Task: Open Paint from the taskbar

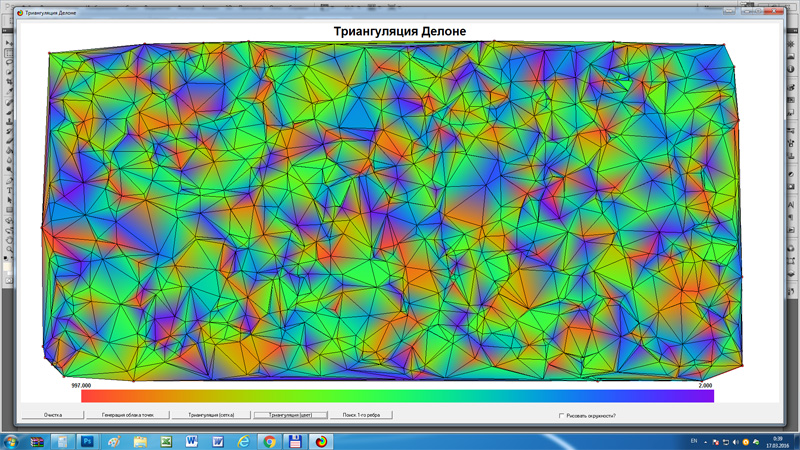Action: pos(113,441)
